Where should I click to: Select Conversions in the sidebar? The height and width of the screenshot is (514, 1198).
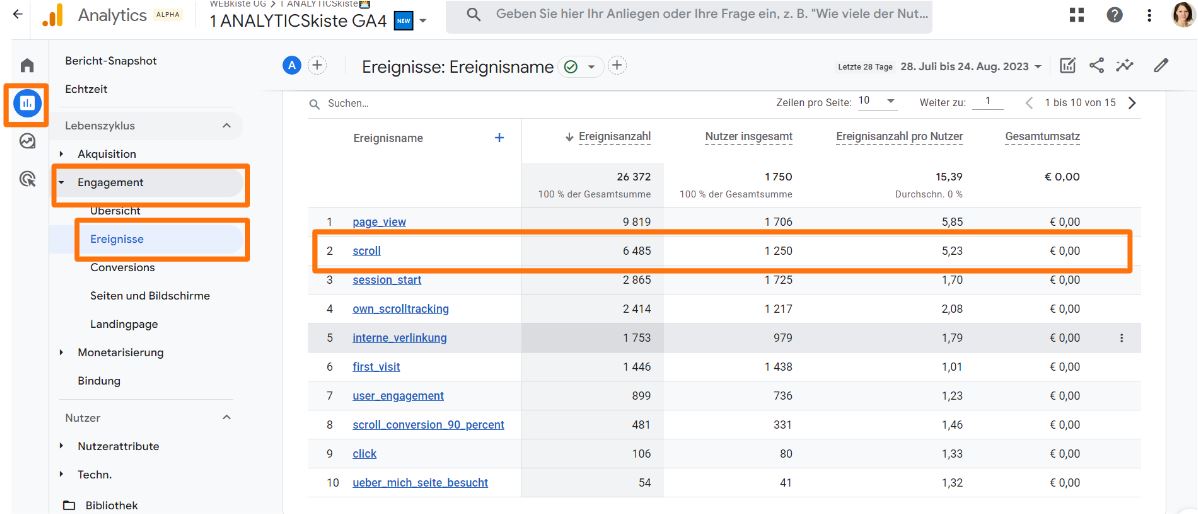(x=122, y=268)
